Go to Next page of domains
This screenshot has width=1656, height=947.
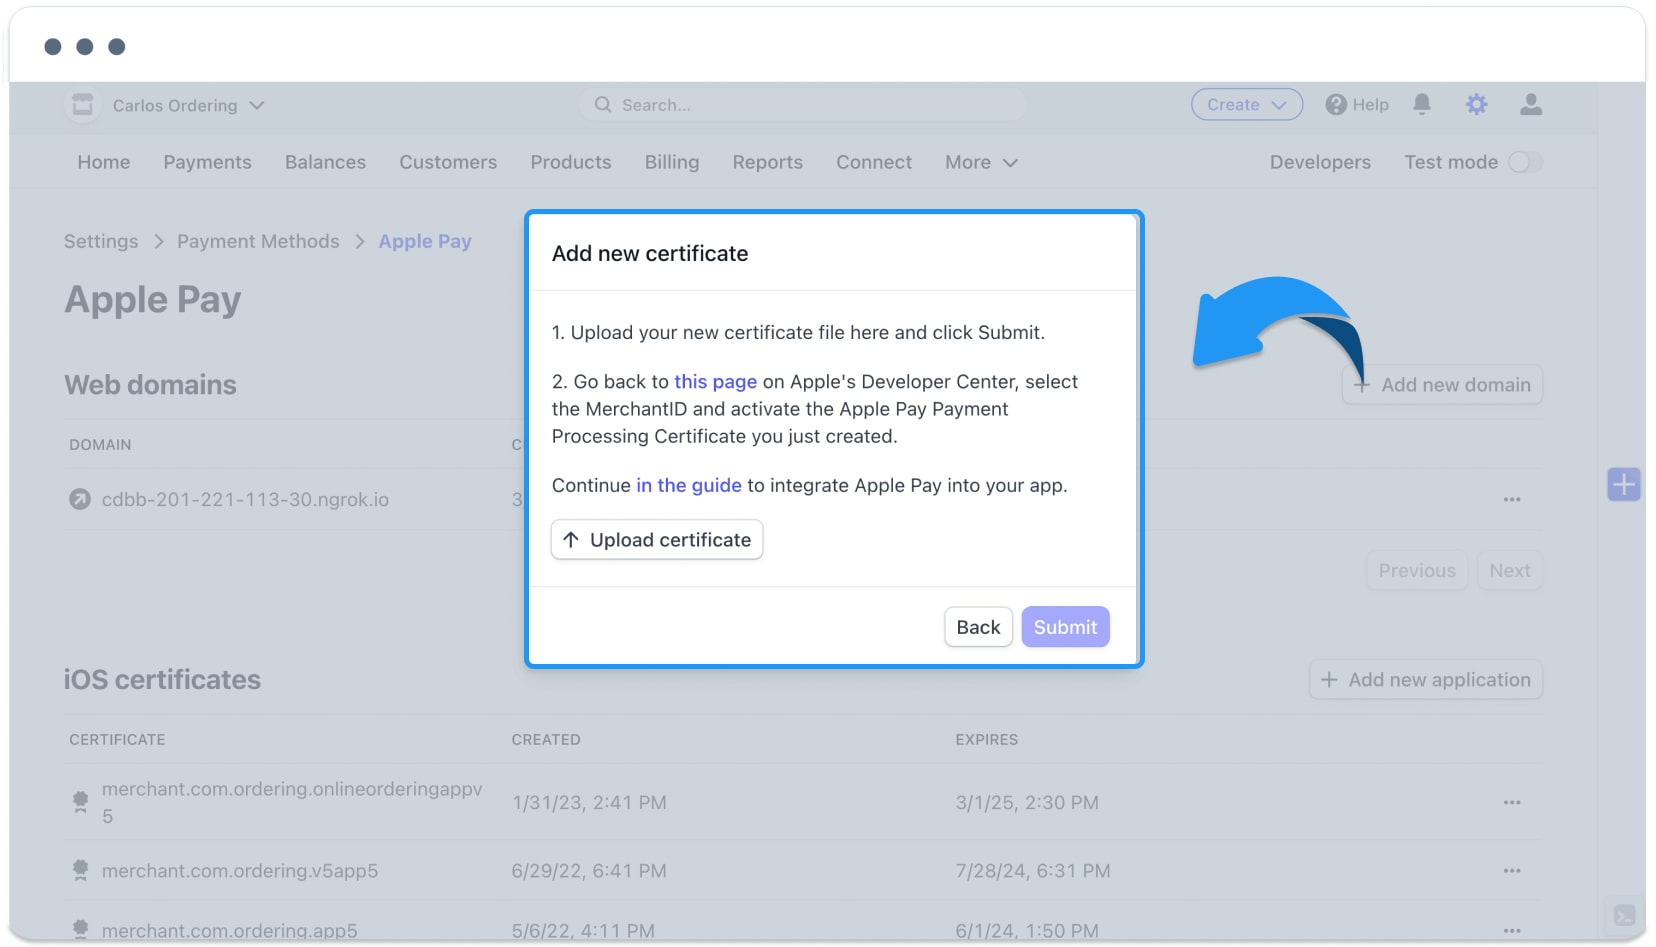click(x=1510, y=571)
